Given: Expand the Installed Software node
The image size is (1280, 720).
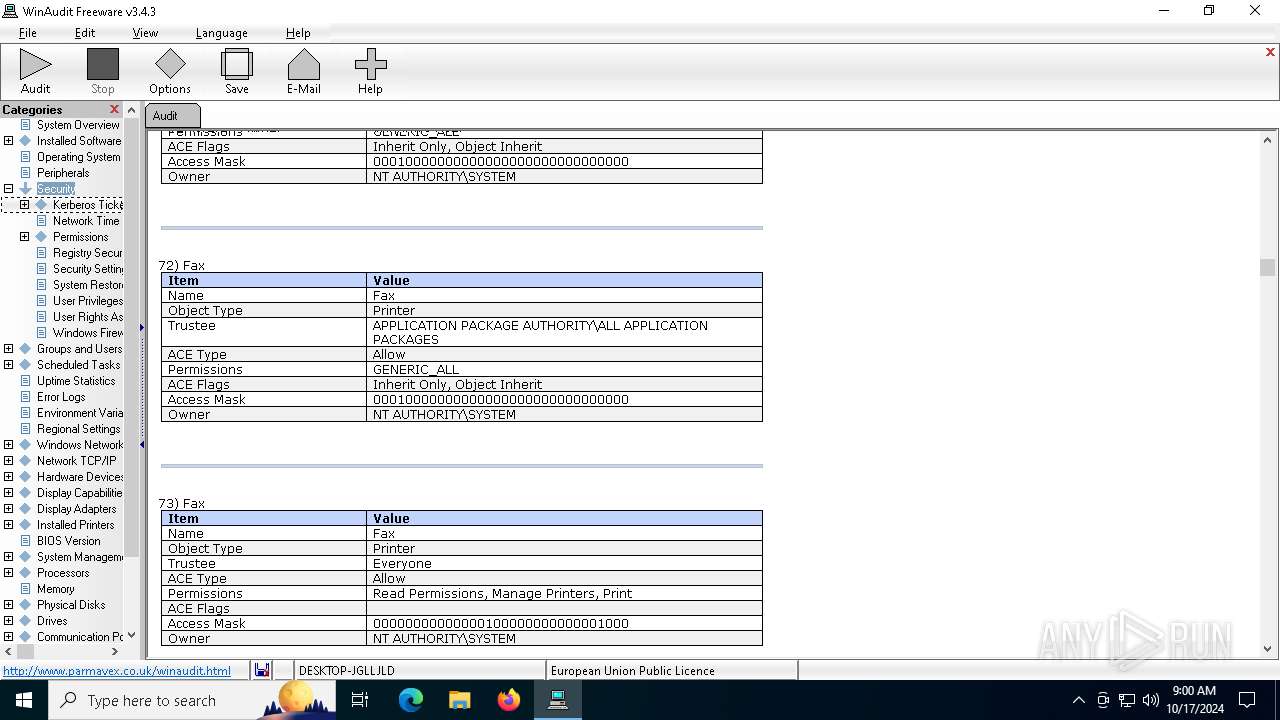Looking at the screenshot, I should coord(9,141).
